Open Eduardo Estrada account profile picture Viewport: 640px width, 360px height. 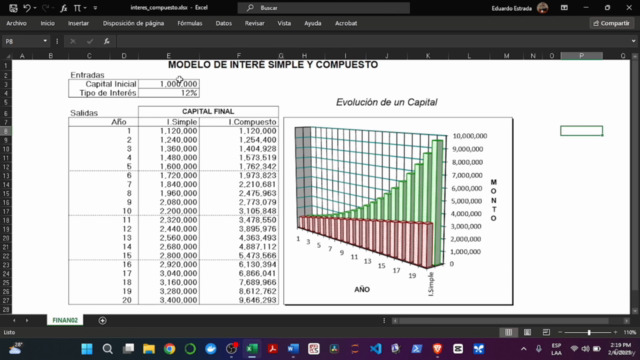click(542, 8)
